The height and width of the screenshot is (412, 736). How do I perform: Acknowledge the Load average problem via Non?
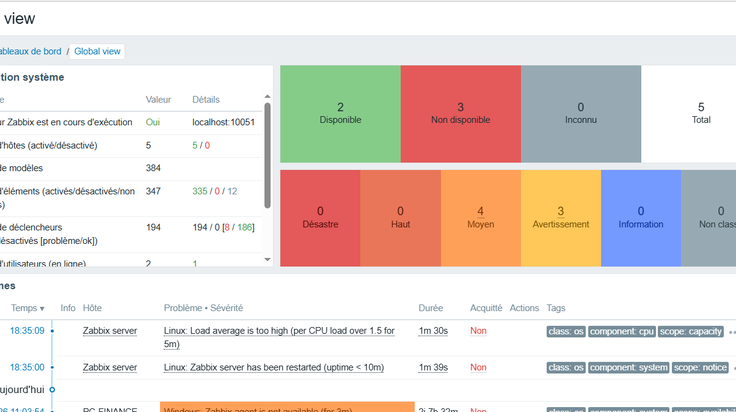click(x=478, y=330)
